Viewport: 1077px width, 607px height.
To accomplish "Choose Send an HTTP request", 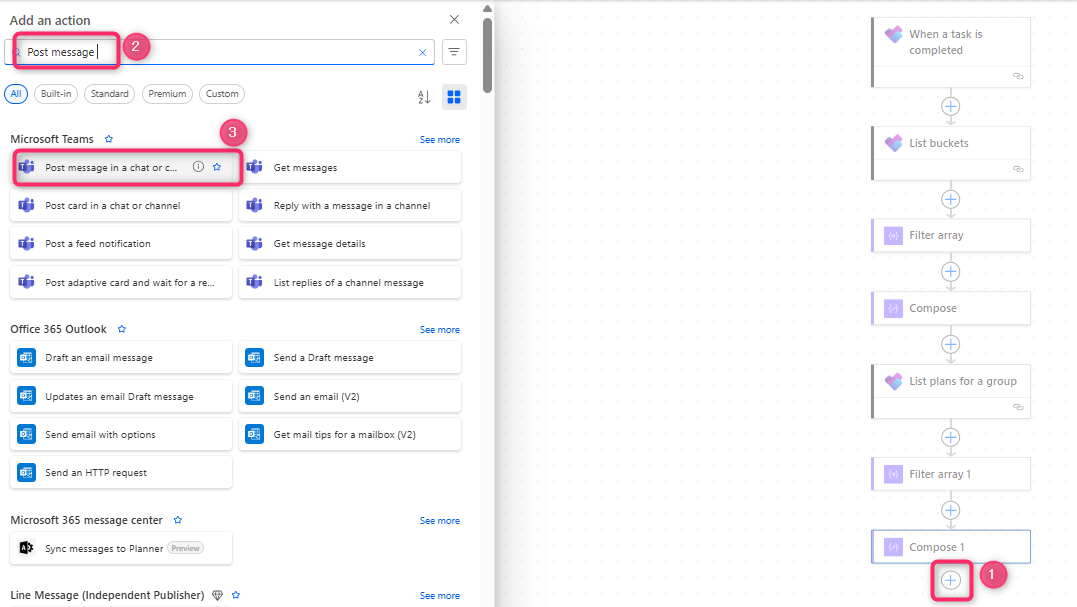I will coord(121,472).
